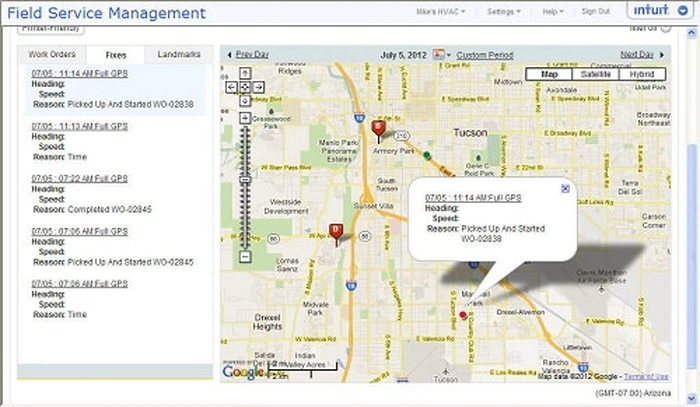Pan the map down with arrow control
Image resolution: width=700 pixels, height=407 pixels.
245,101
